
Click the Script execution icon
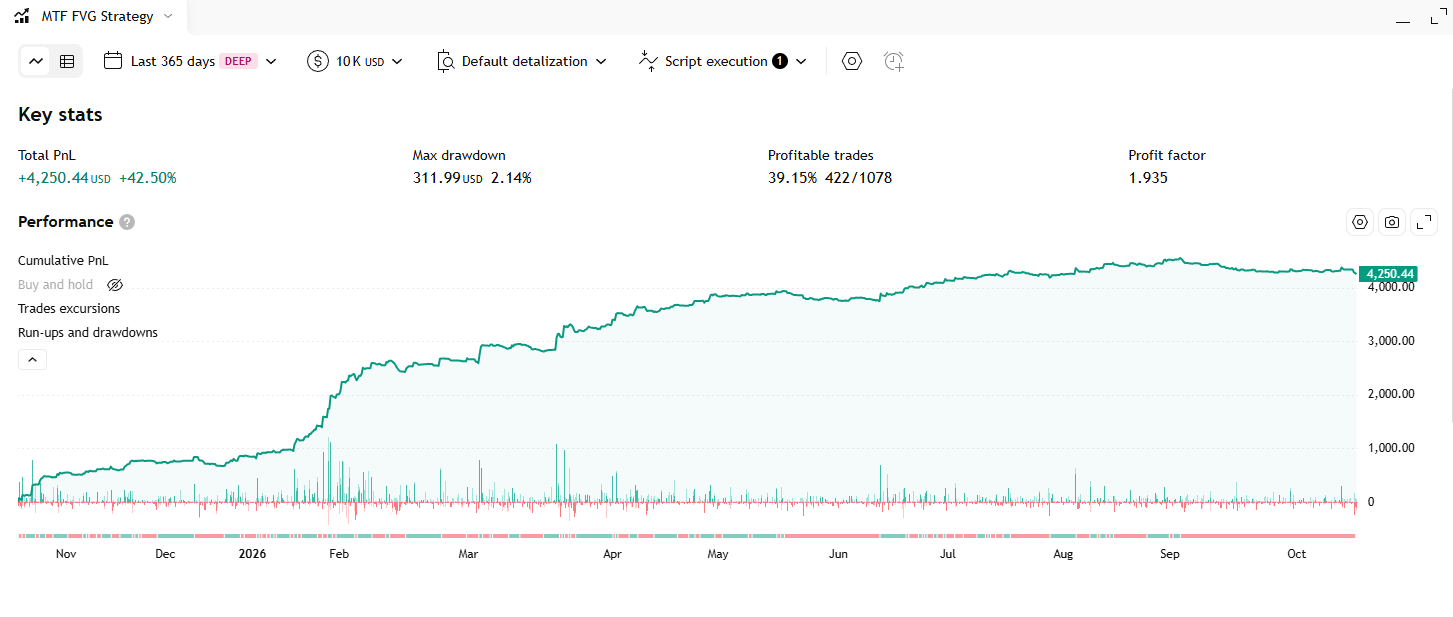point(648,61)
